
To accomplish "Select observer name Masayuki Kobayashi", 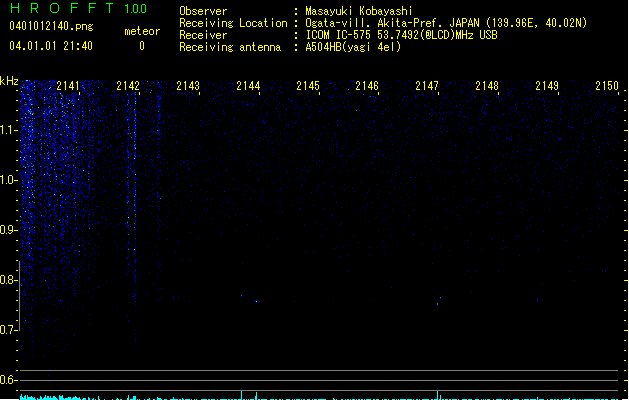I will pos(359,11).
